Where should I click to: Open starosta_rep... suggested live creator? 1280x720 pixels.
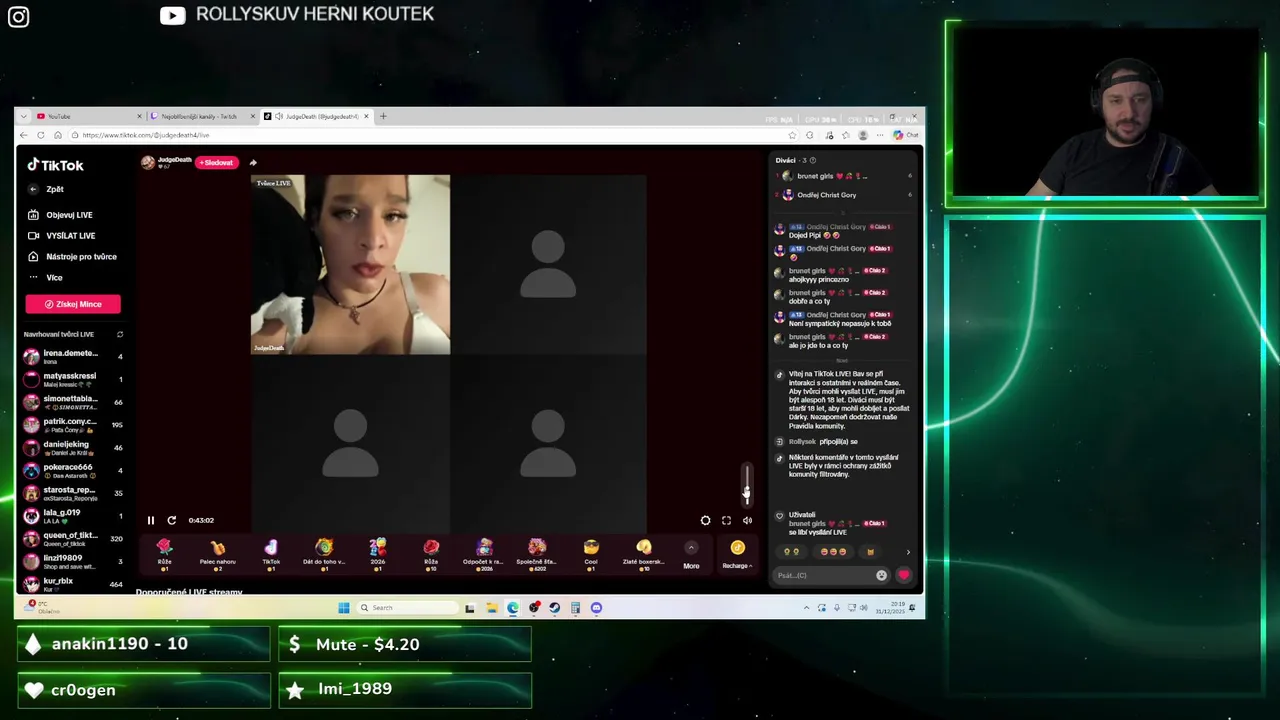(73, 493)
